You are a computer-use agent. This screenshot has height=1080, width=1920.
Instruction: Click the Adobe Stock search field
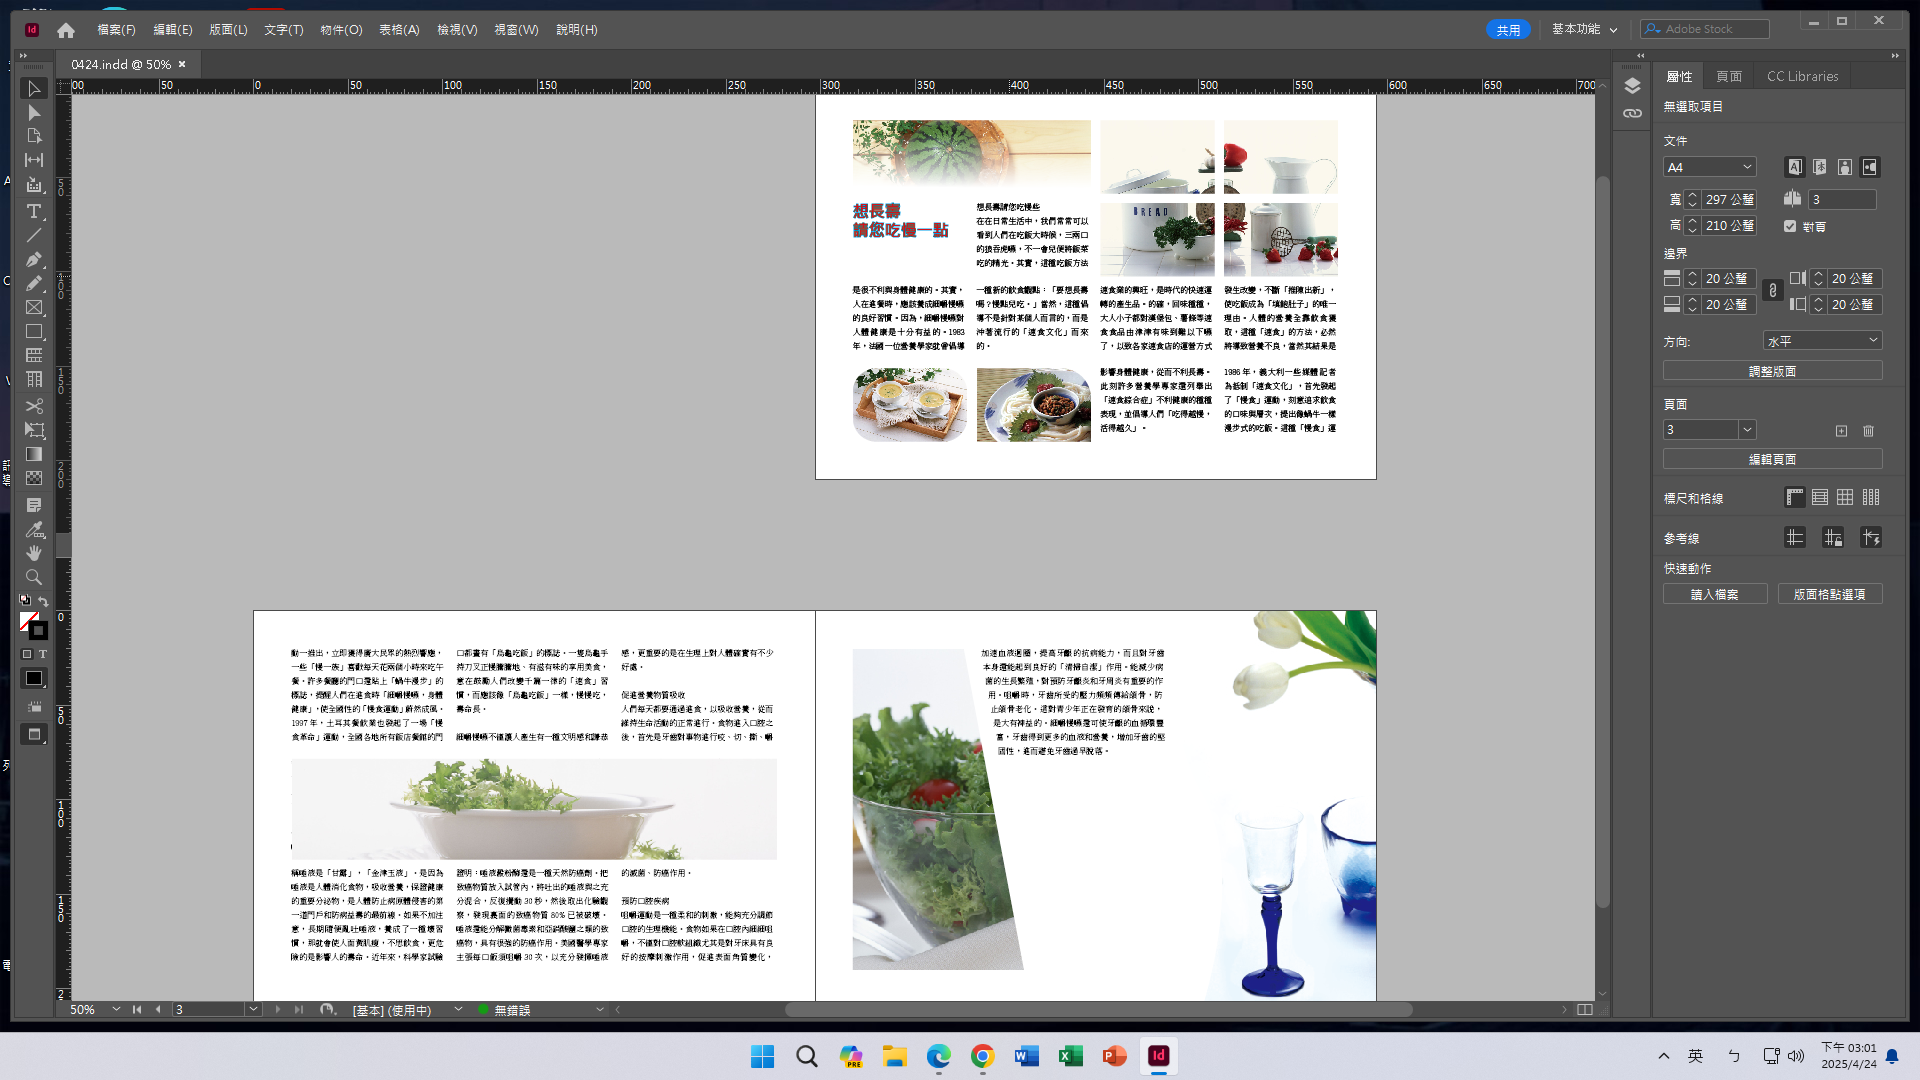click(x=1705, y=28)
